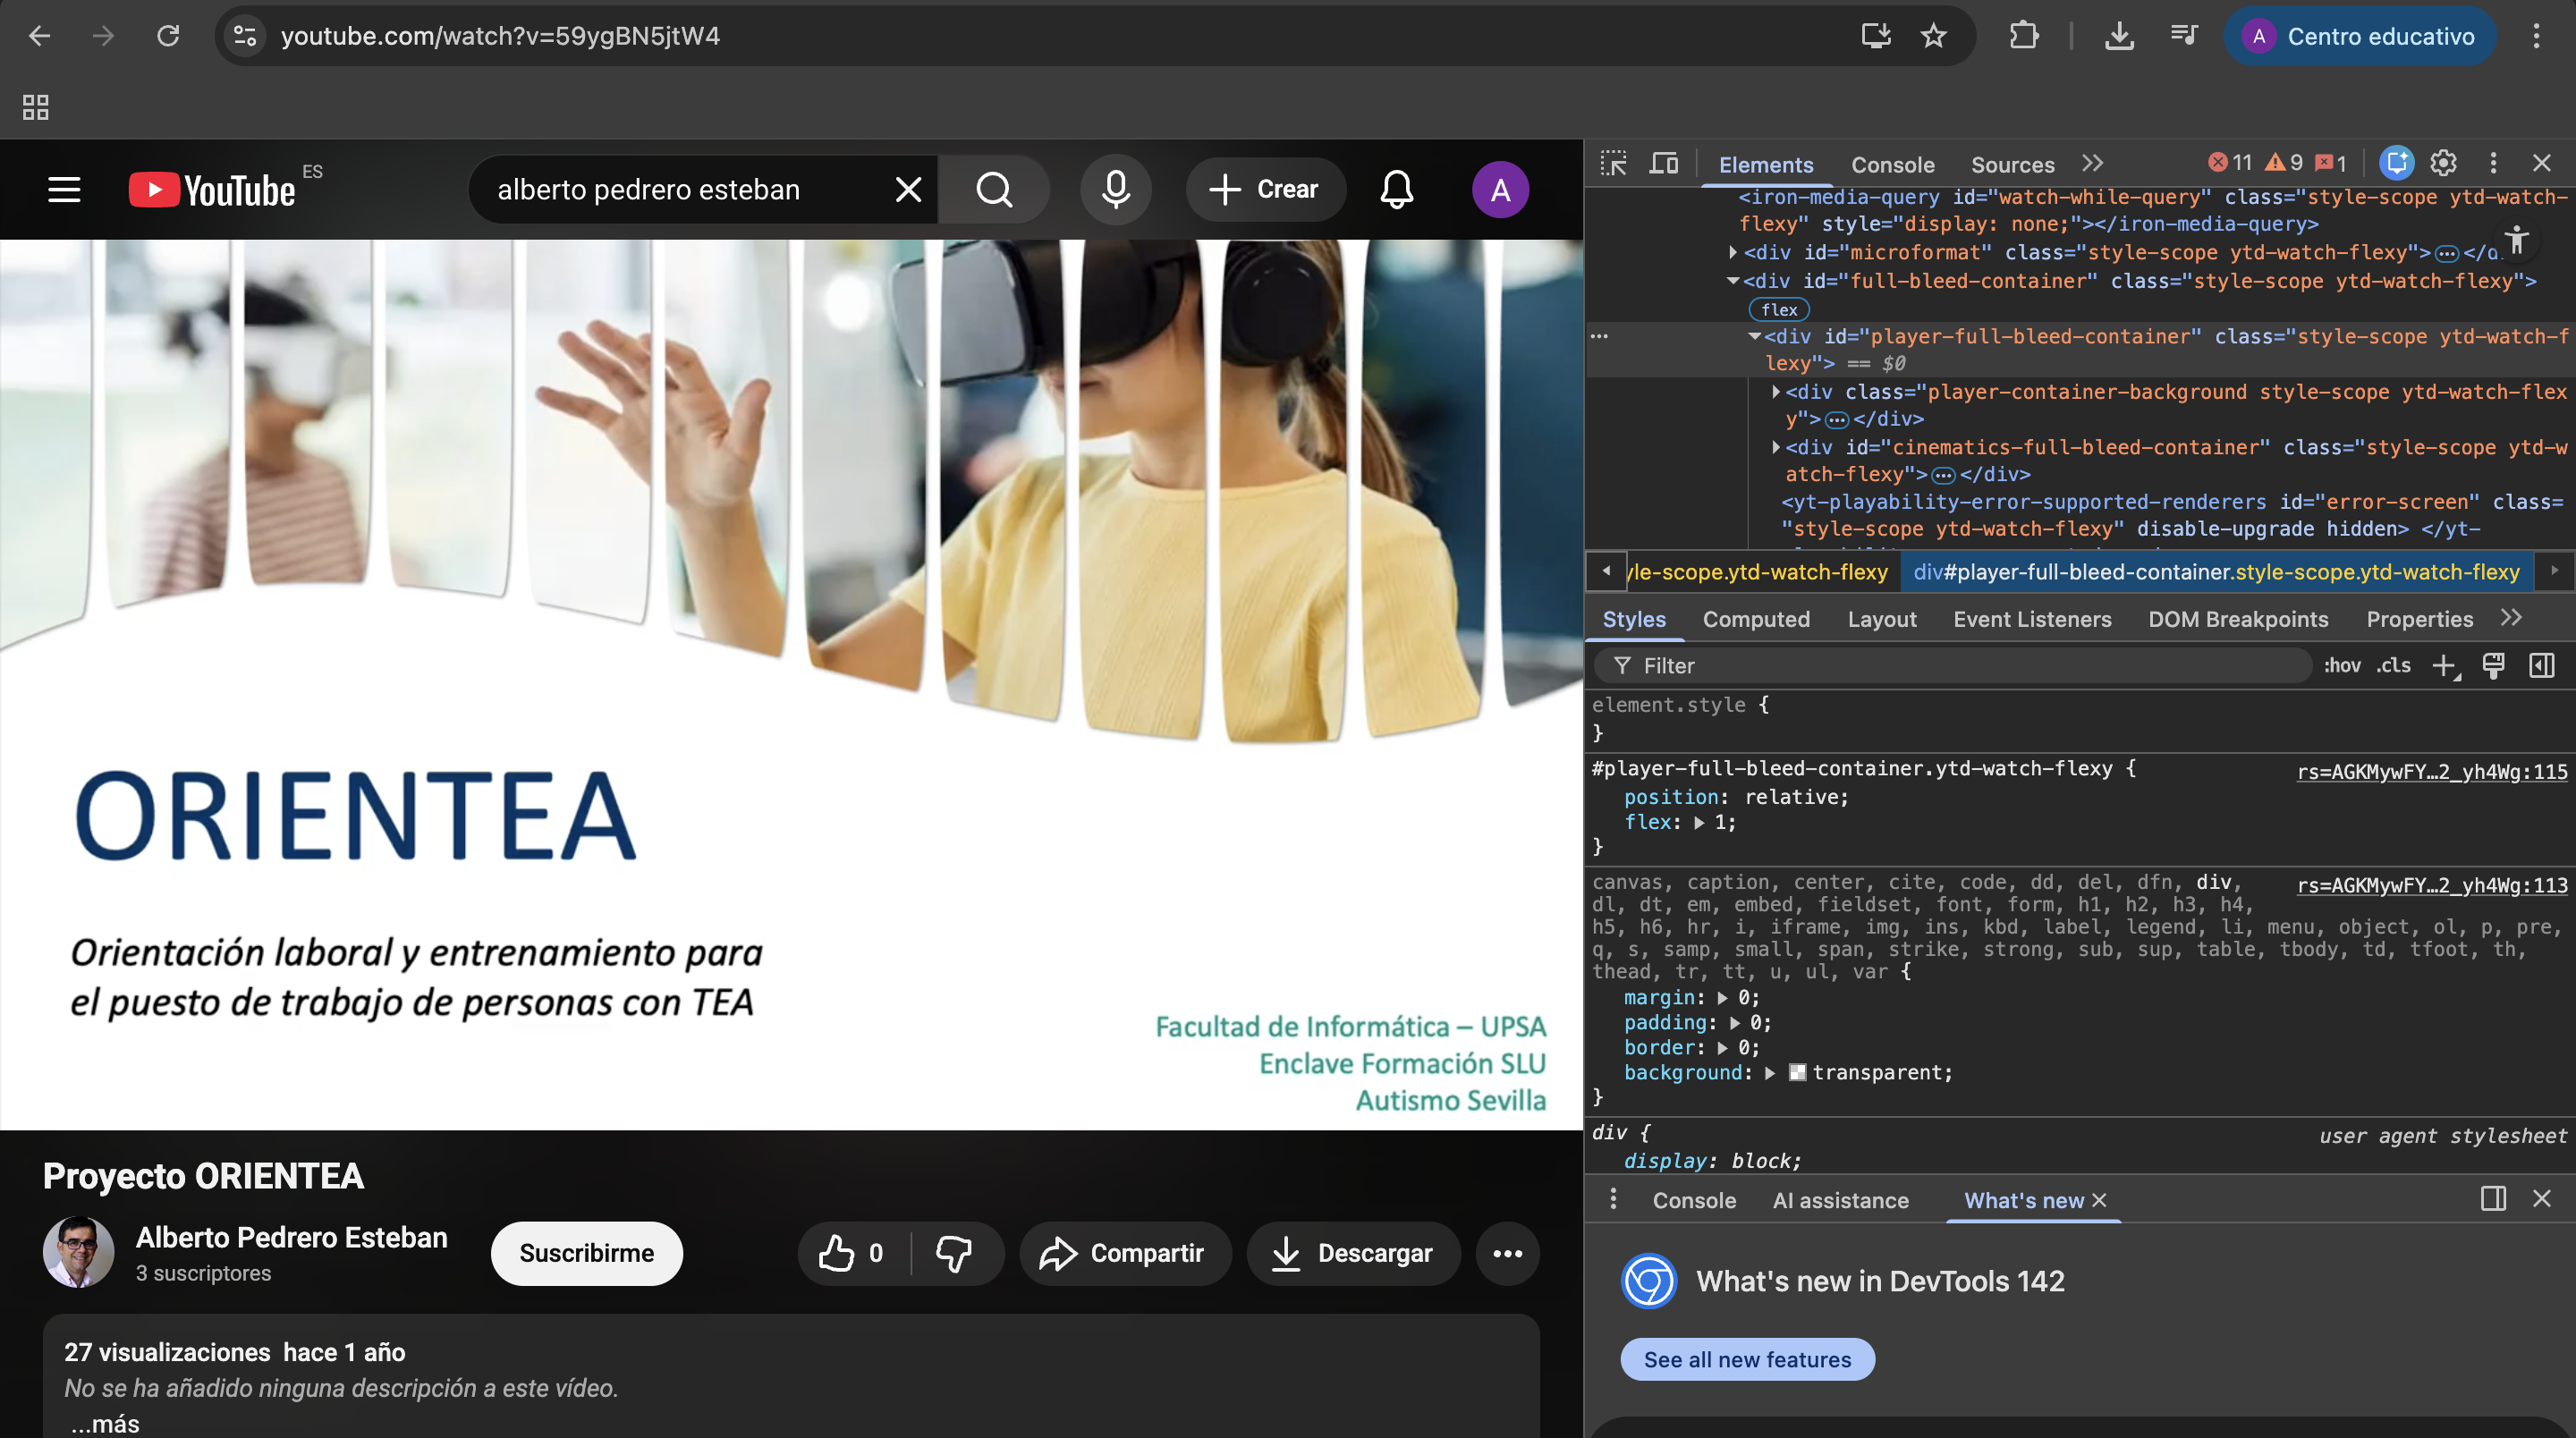Expand the flex shorthand property triangle
This screenshot has width=2576, height=1438.
[1699, 823]
